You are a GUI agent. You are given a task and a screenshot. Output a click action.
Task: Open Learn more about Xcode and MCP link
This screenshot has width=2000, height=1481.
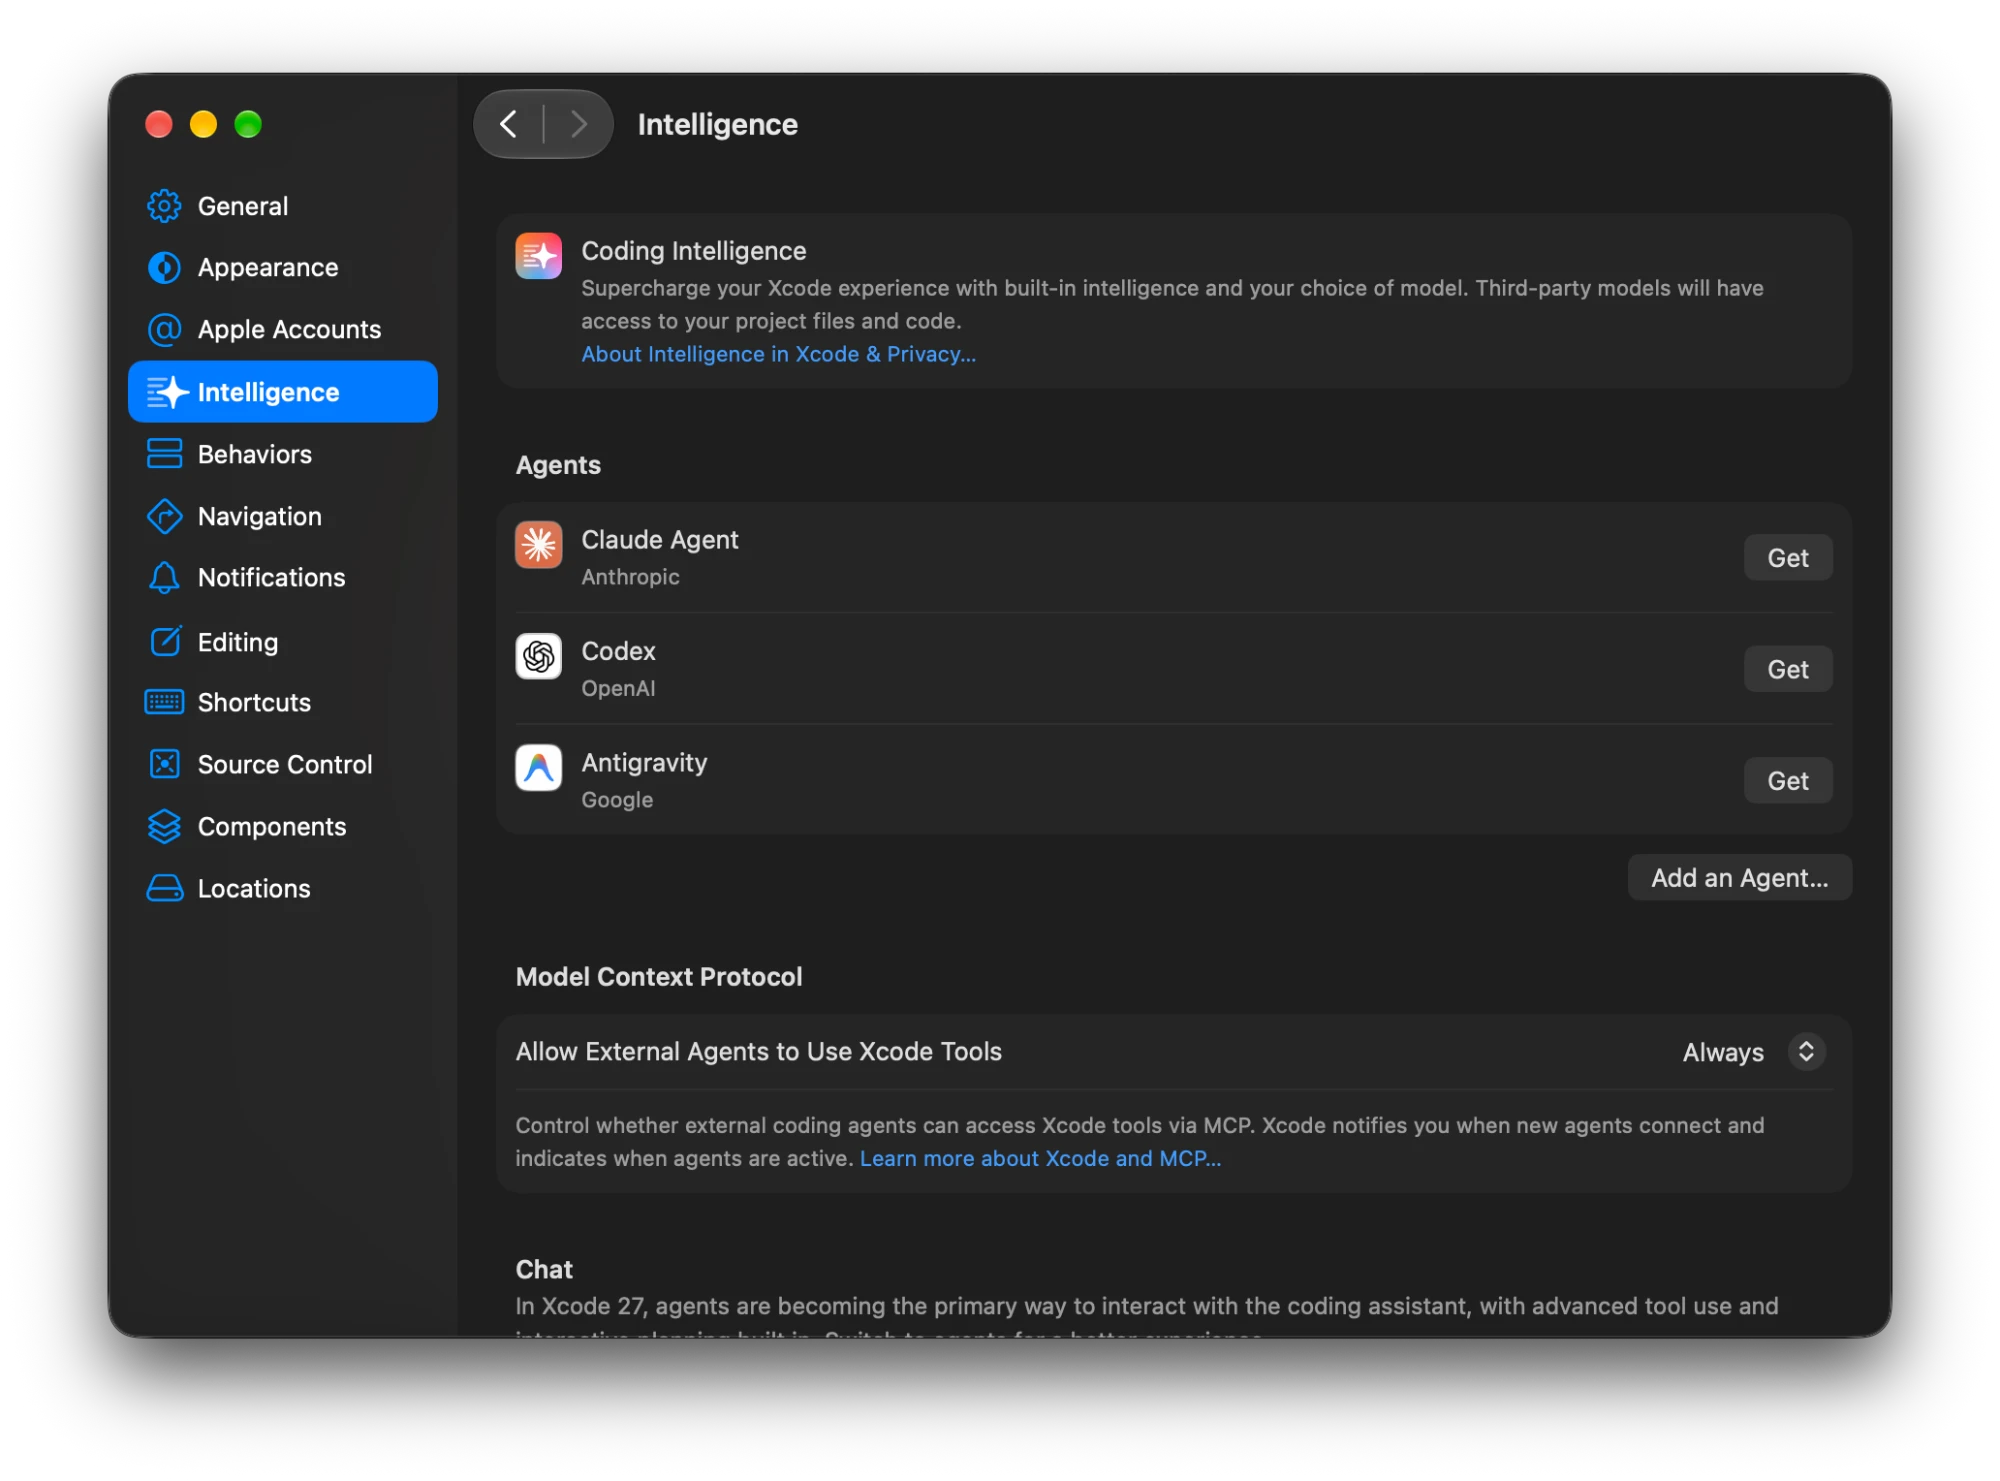1040,1159
